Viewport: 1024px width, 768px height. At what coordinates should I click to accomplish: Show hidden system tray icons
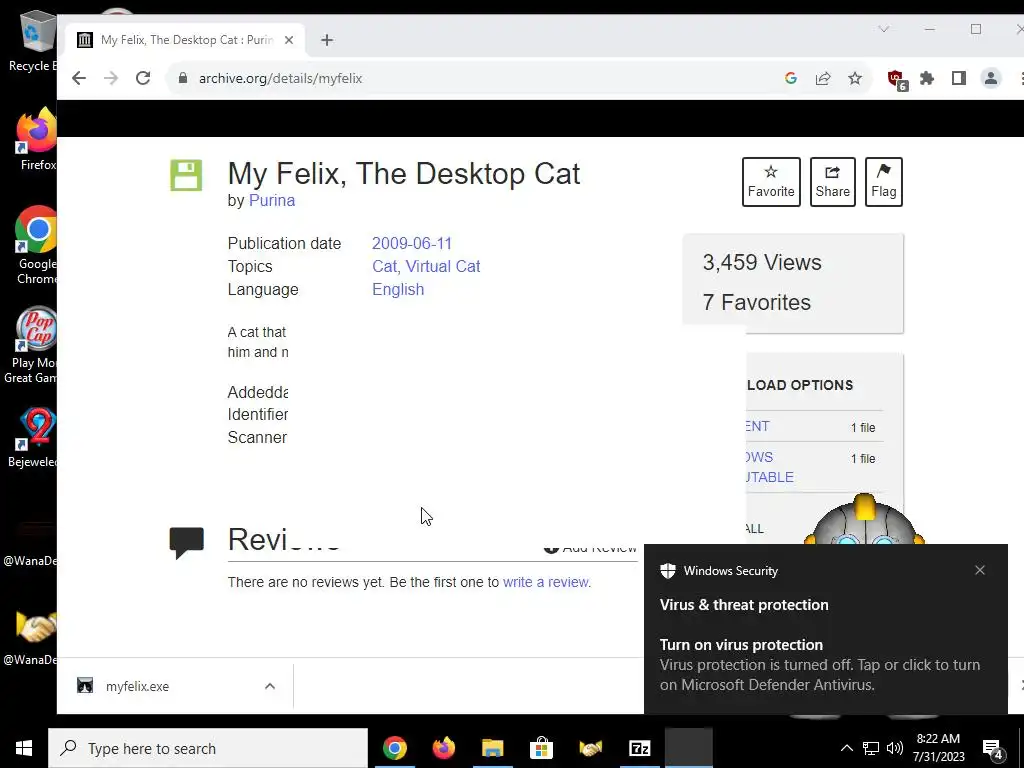[x=846, y=748]
